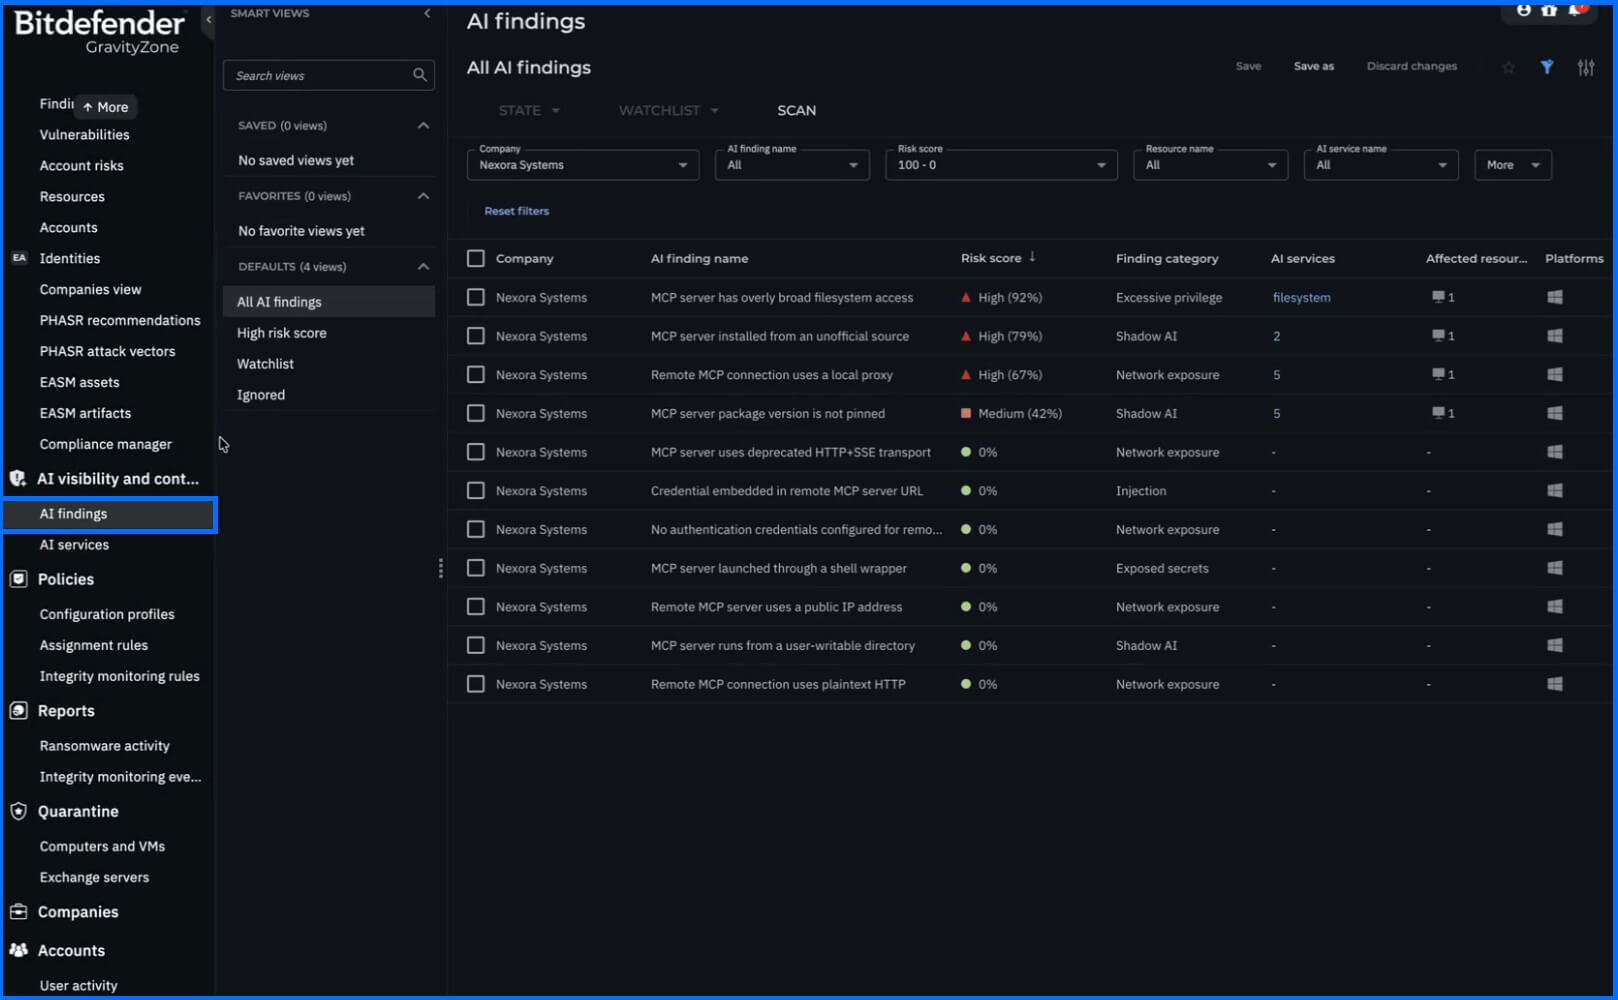Screen dimensions: 1618x1000
Task: Click the EA badge next to Identities
Action: (19, 258)
